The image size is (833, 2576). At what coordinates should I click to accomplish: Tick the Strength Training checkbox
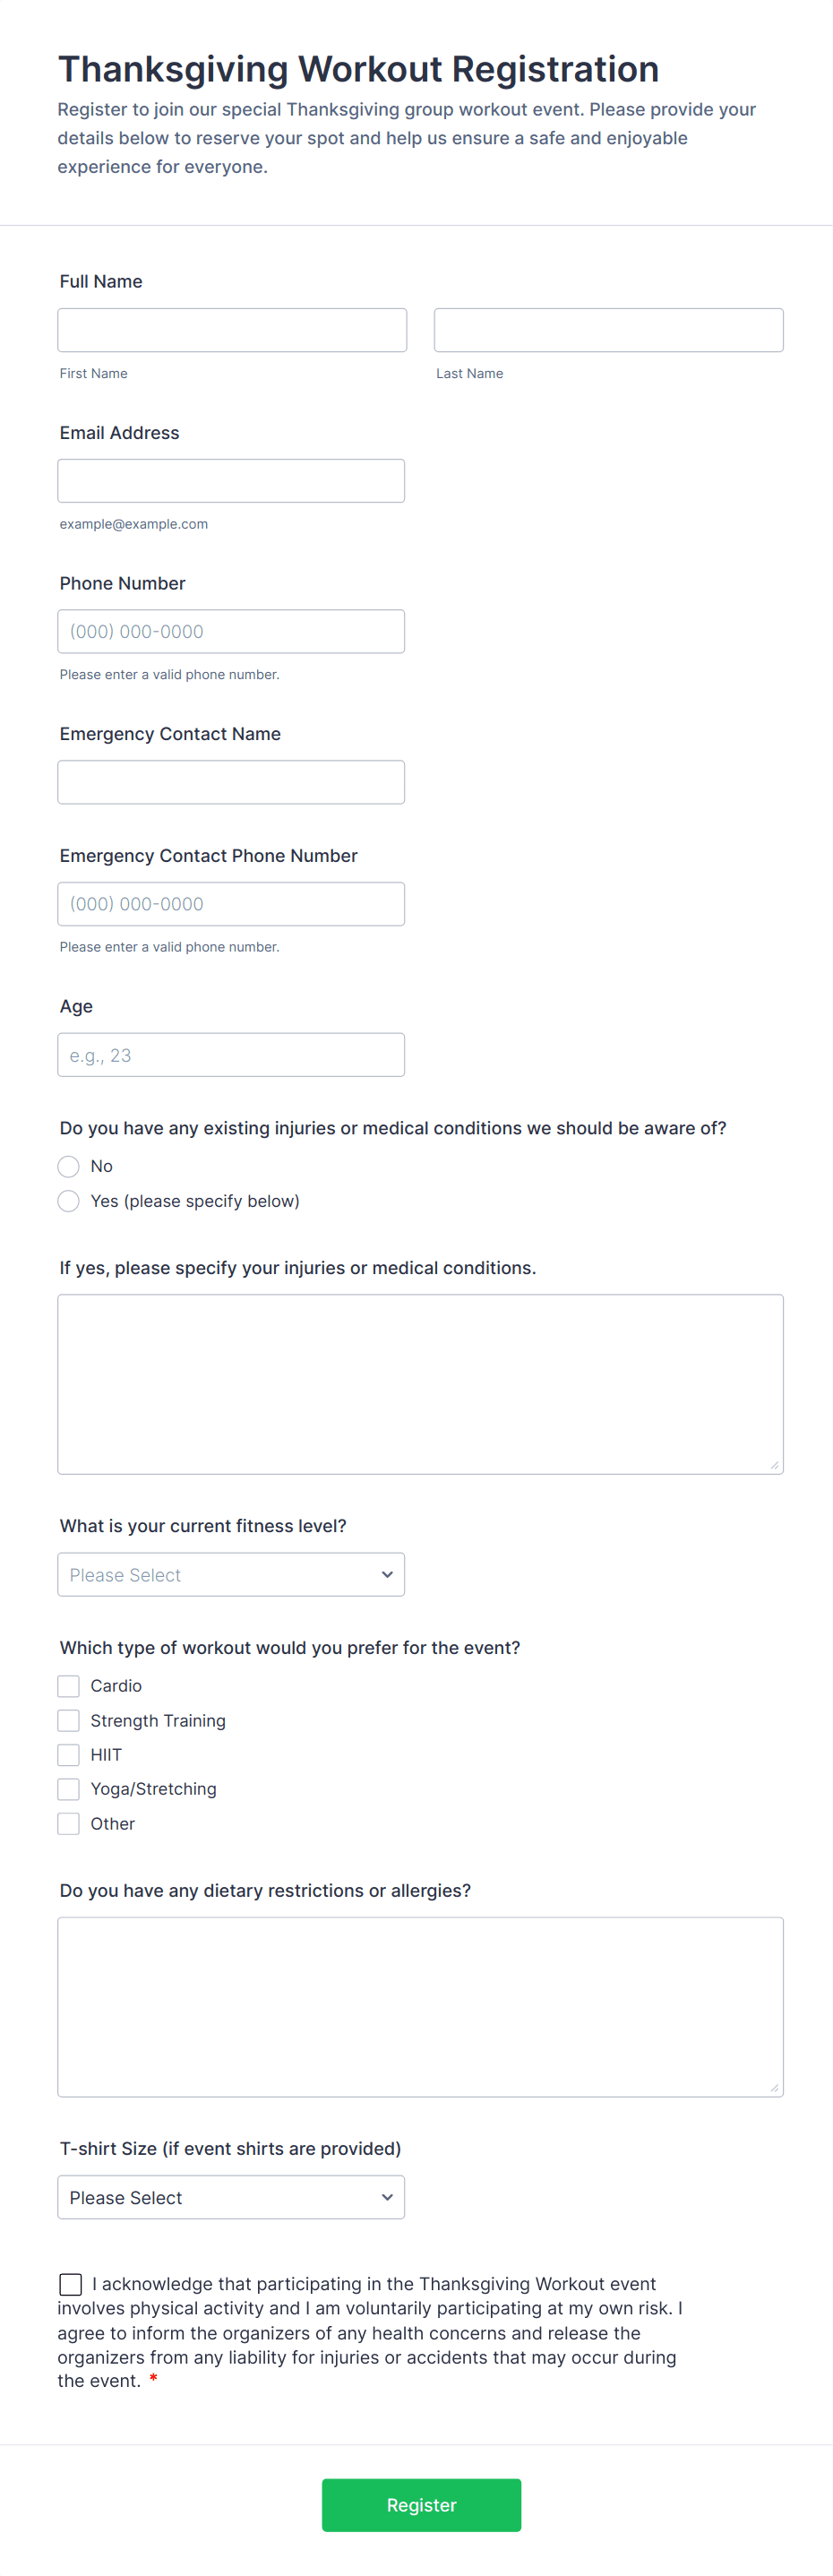[x=69, y=1721]
